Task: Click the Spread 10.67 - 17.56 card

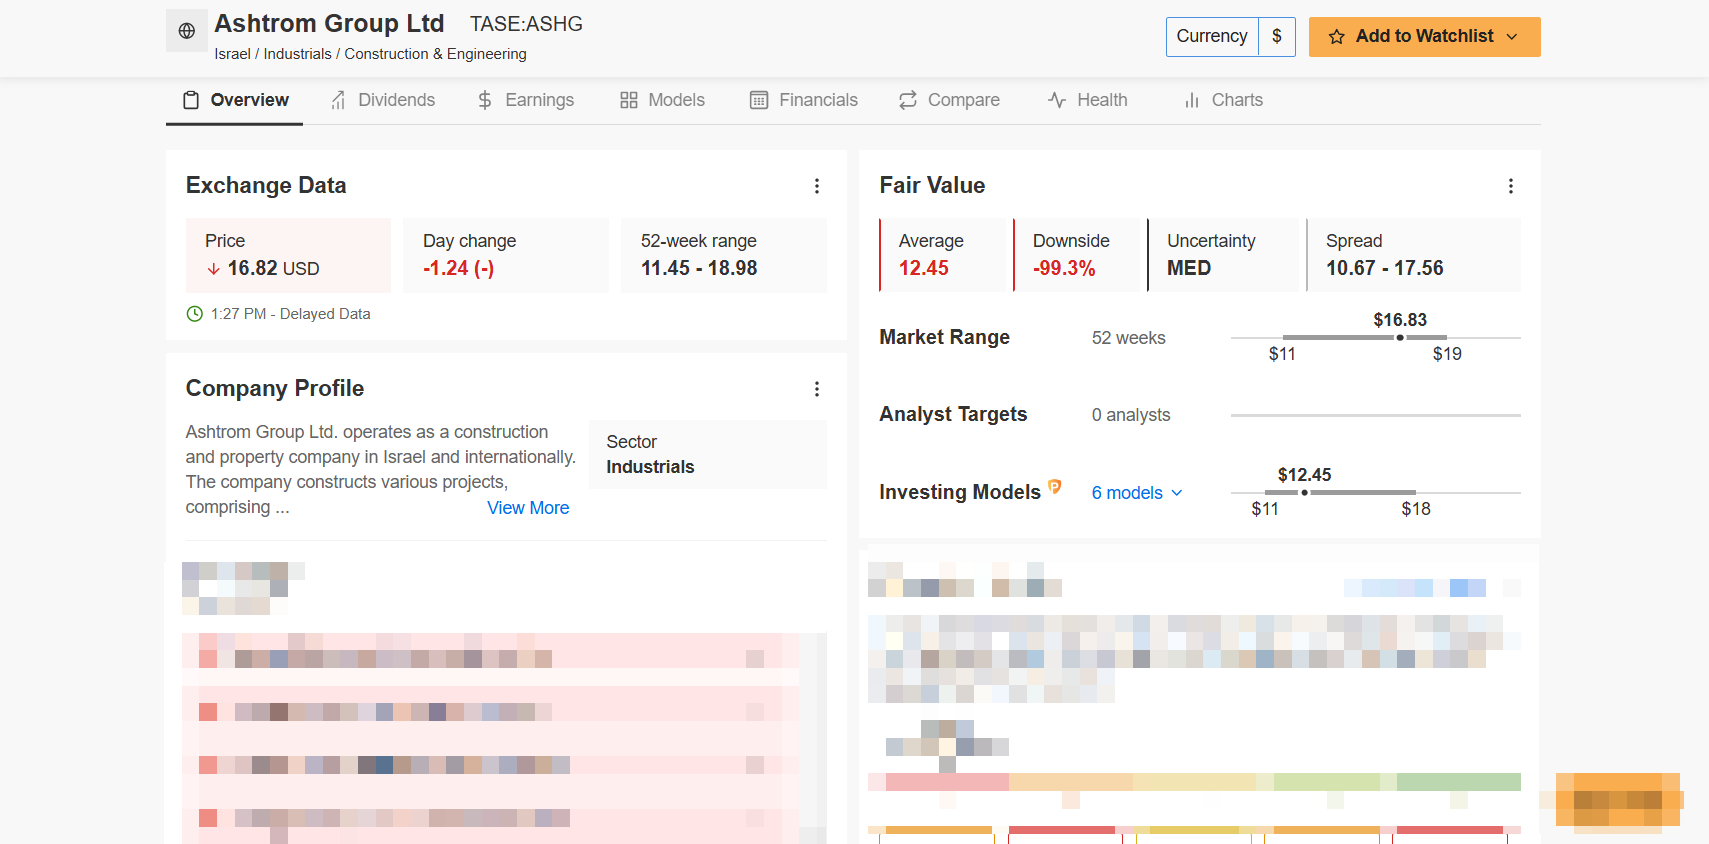Action: 1413,255
